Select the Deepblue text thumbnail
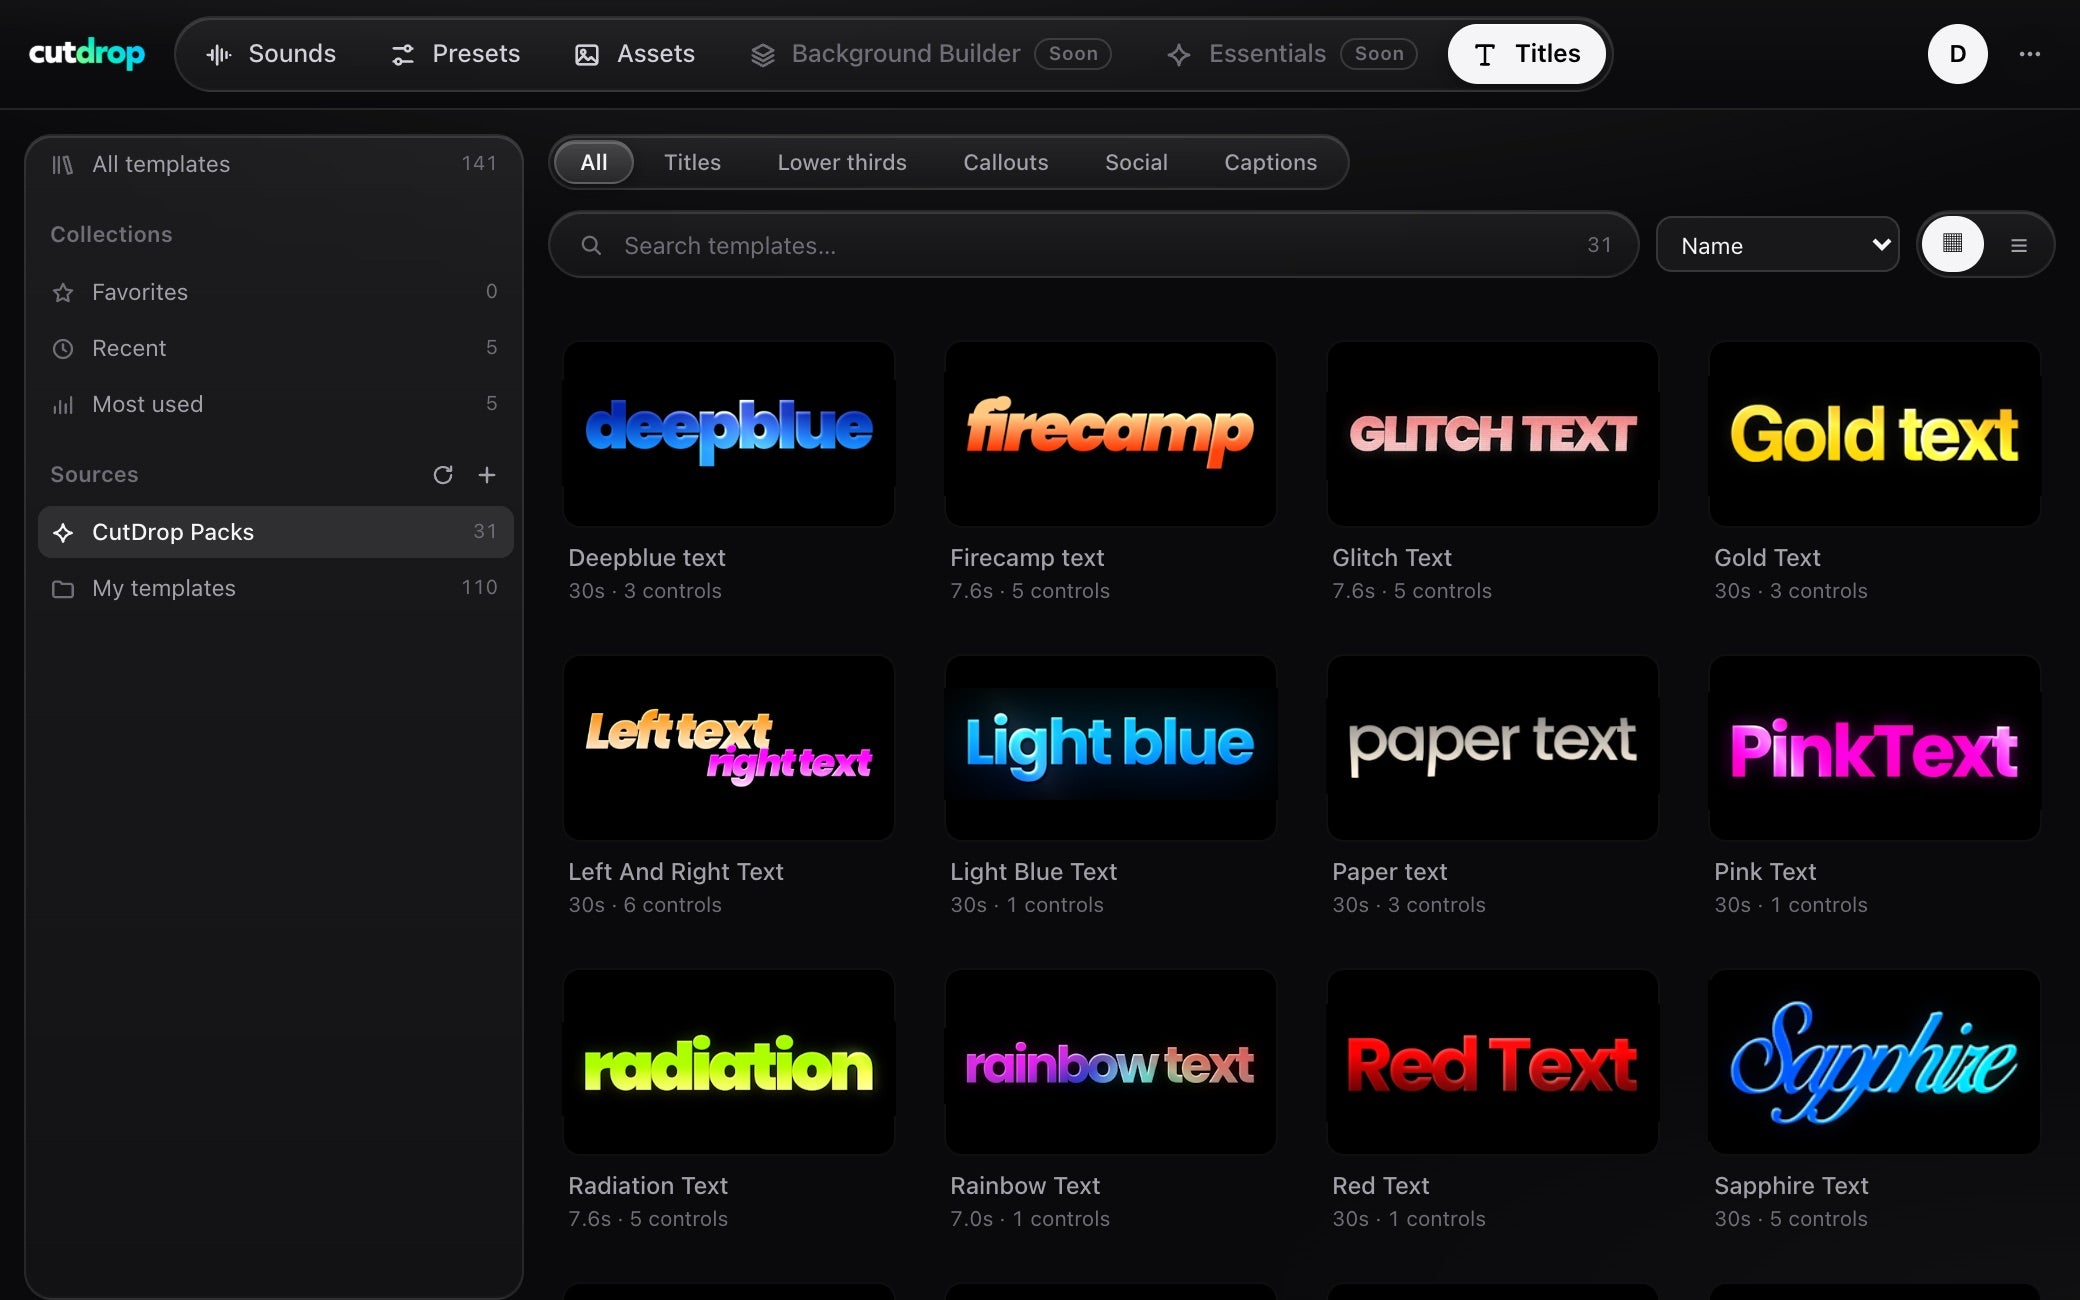The width and height of the screenshot is (2080, 1300). (729, 434)
